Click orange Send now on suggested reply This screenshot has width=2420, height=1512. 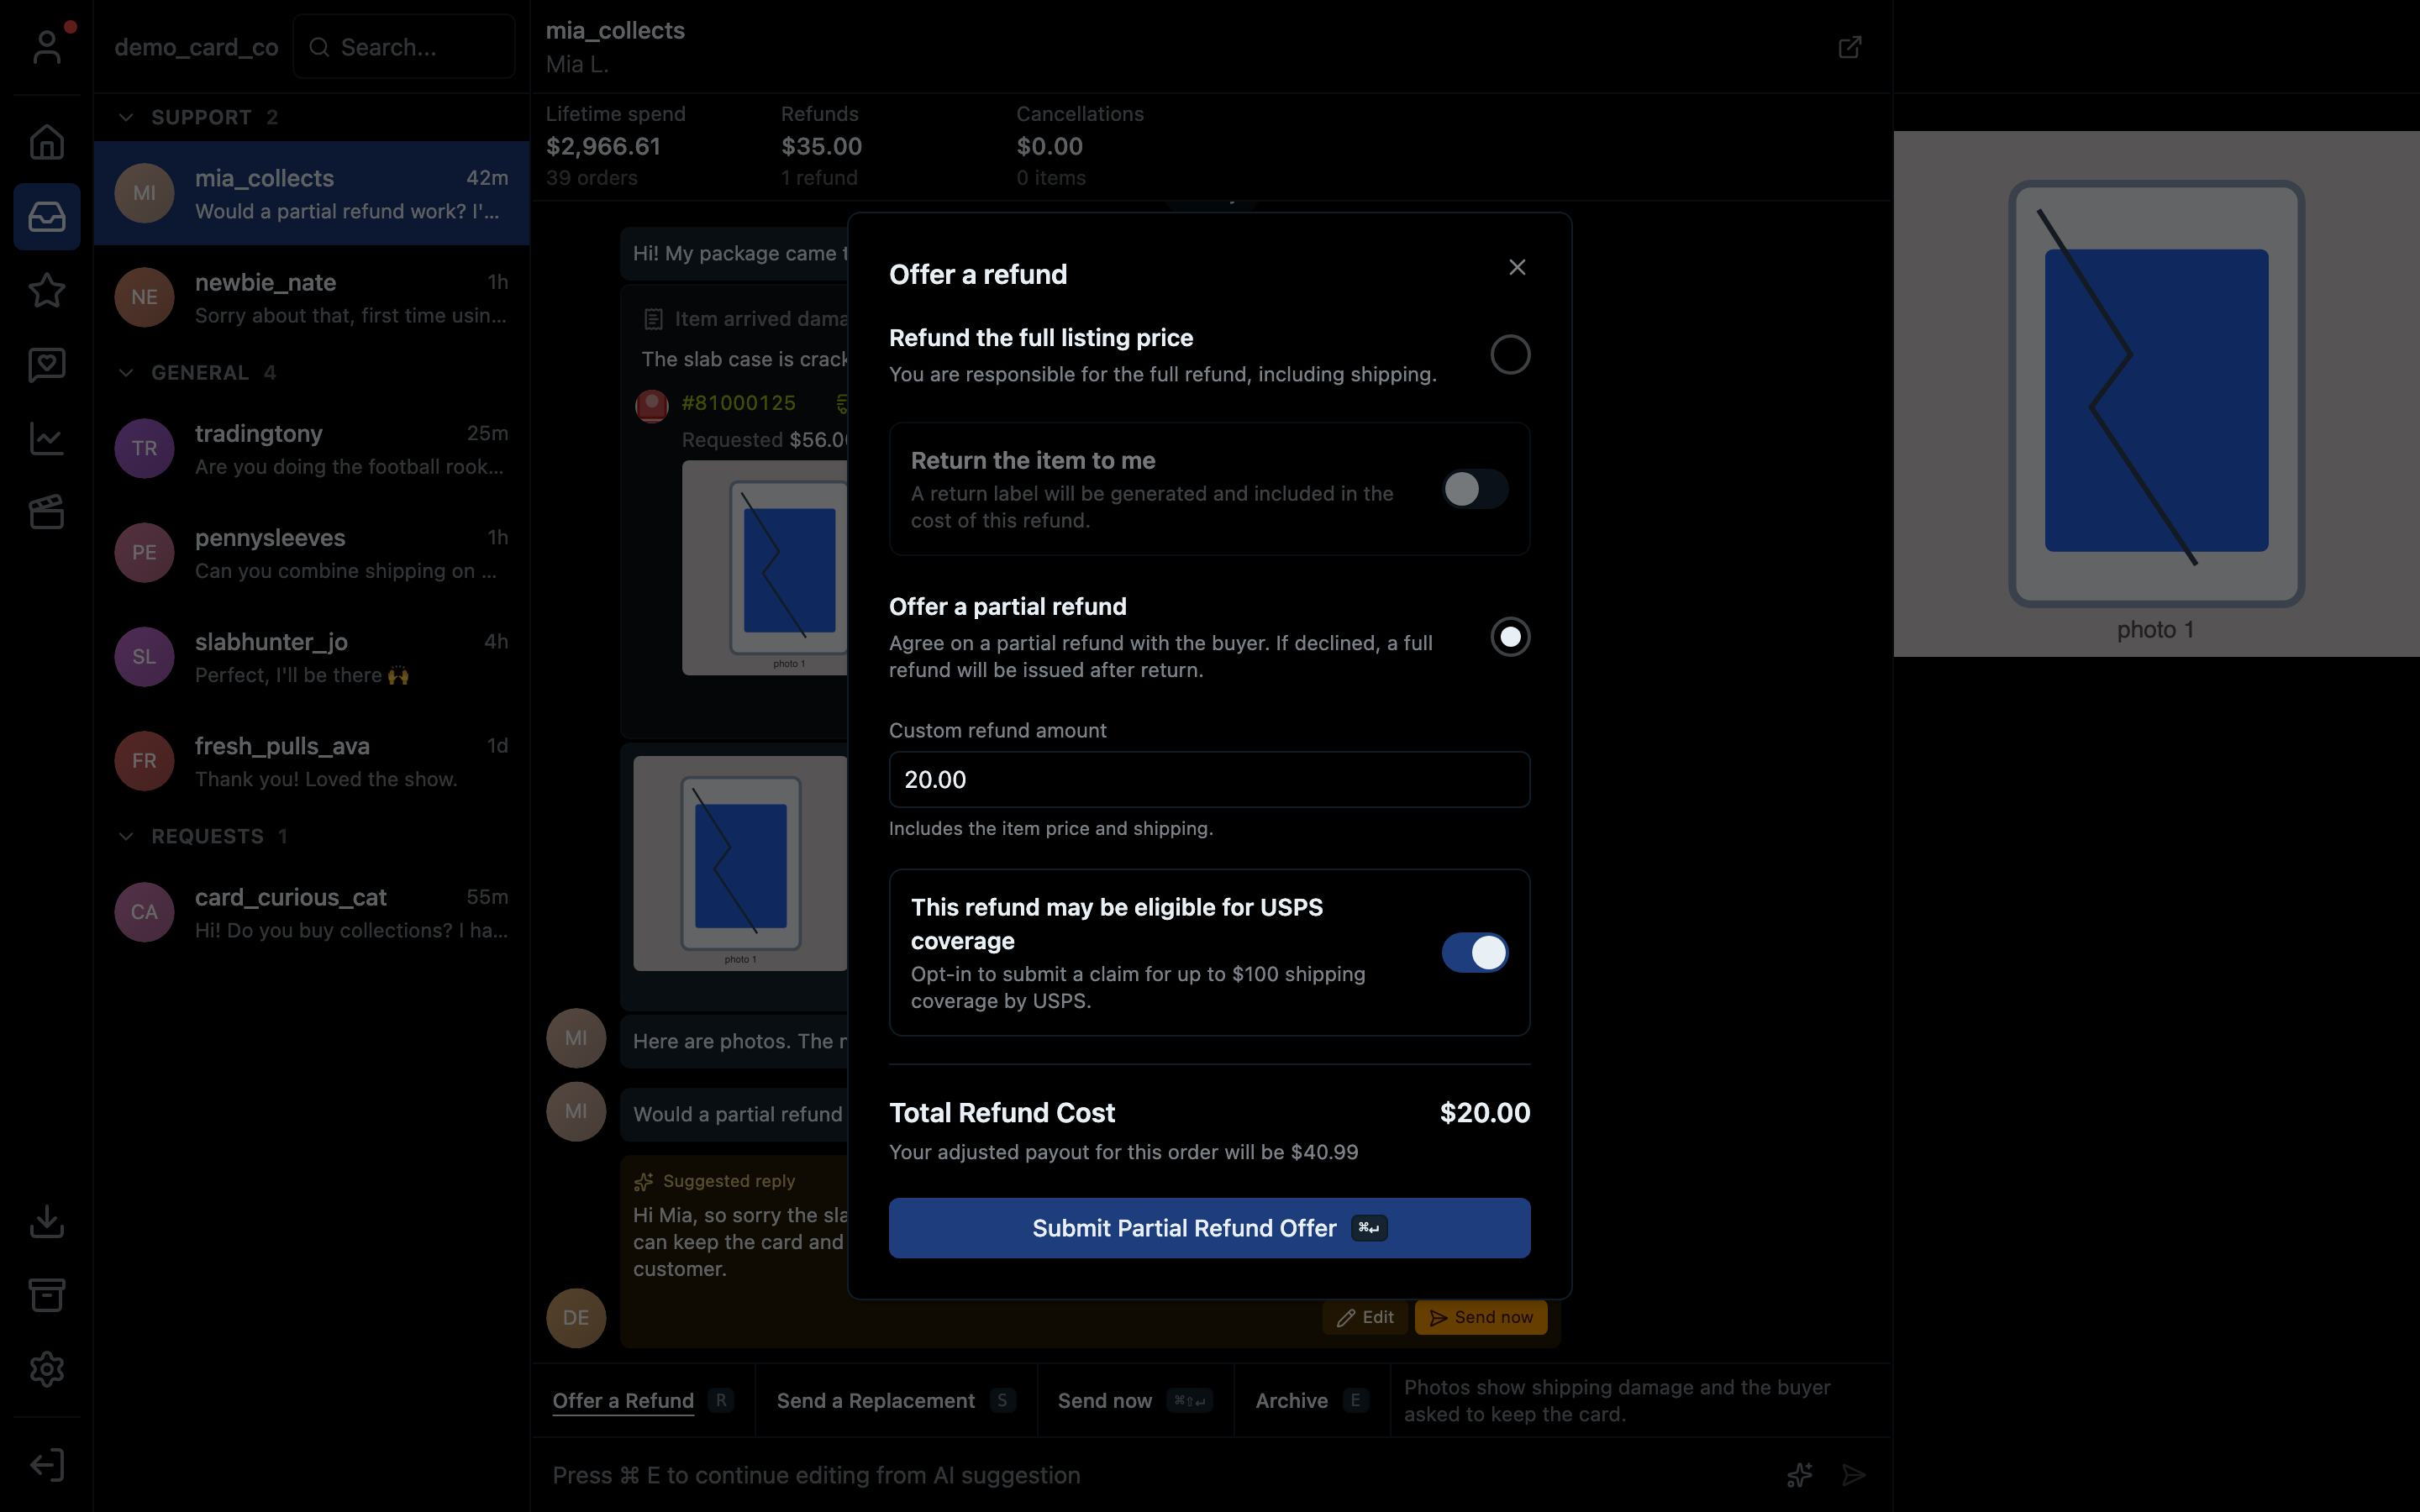[x=1481, y=1317]
